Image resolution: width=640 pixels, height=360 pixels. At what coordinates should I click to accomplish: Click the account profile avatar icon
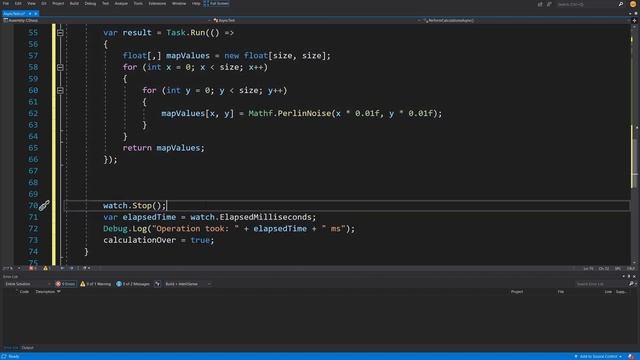tap(633, 4)
